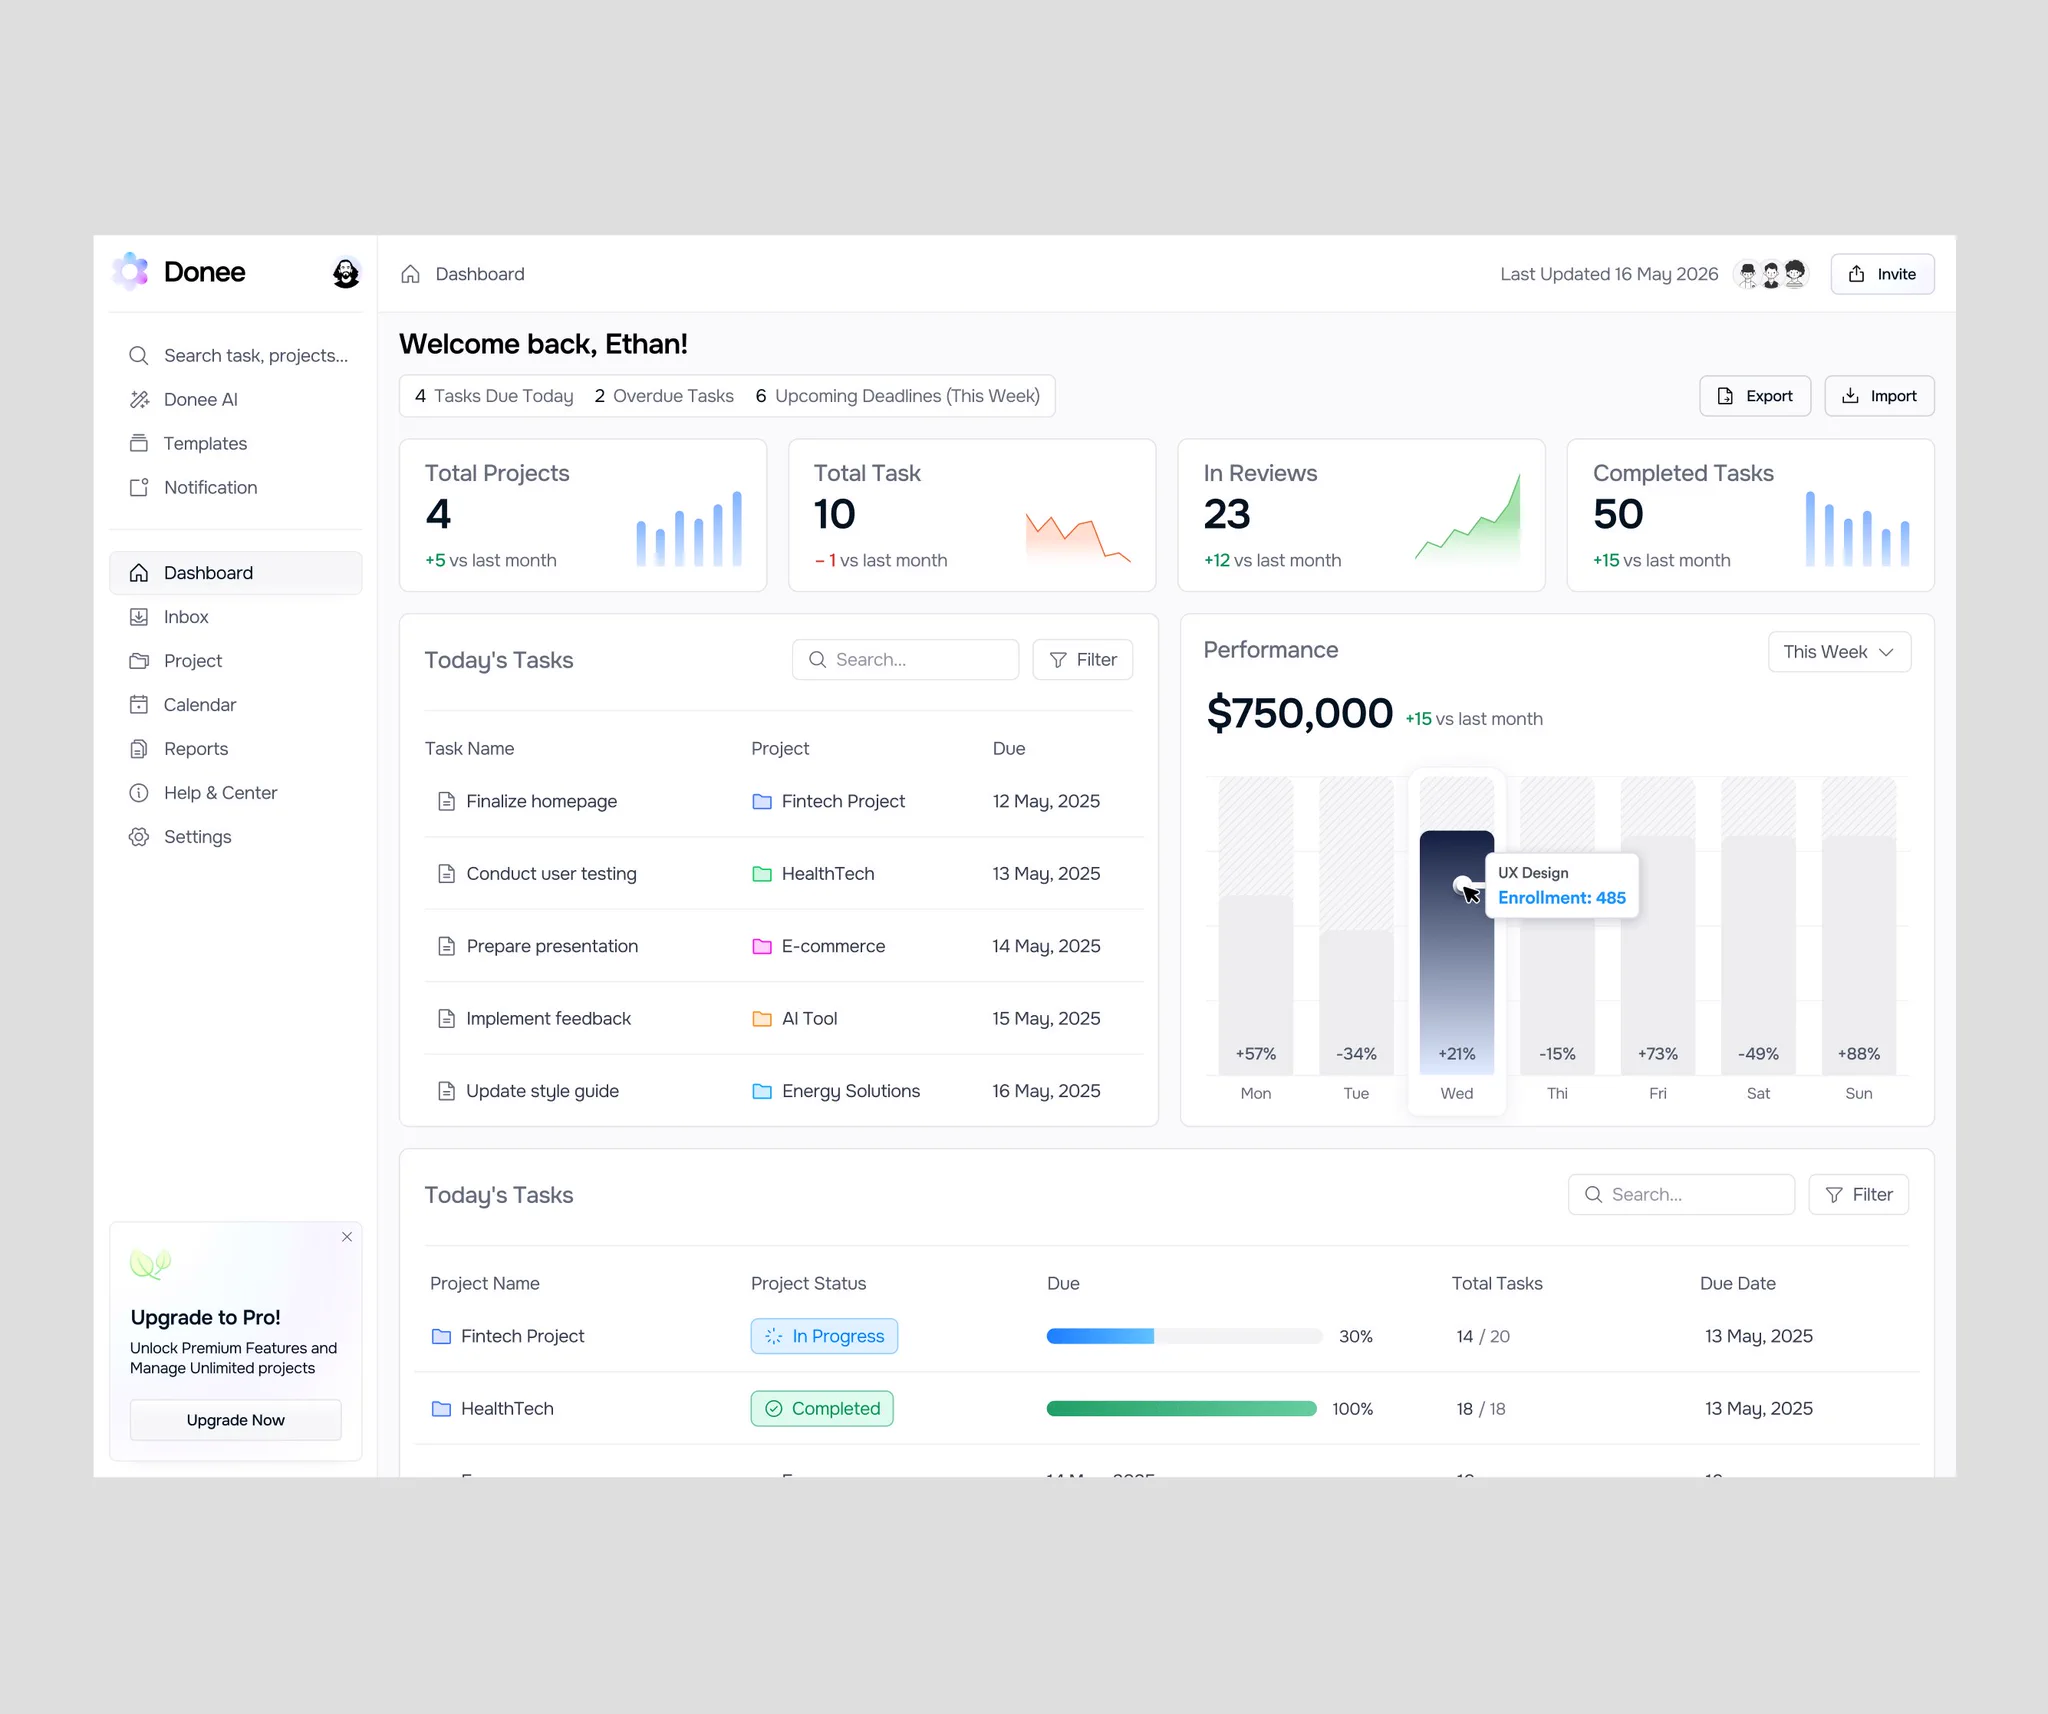The image size is (2048, 1714).
Task: Click document icon beside Finalize homepage
Action: click(x=447, y=801)
